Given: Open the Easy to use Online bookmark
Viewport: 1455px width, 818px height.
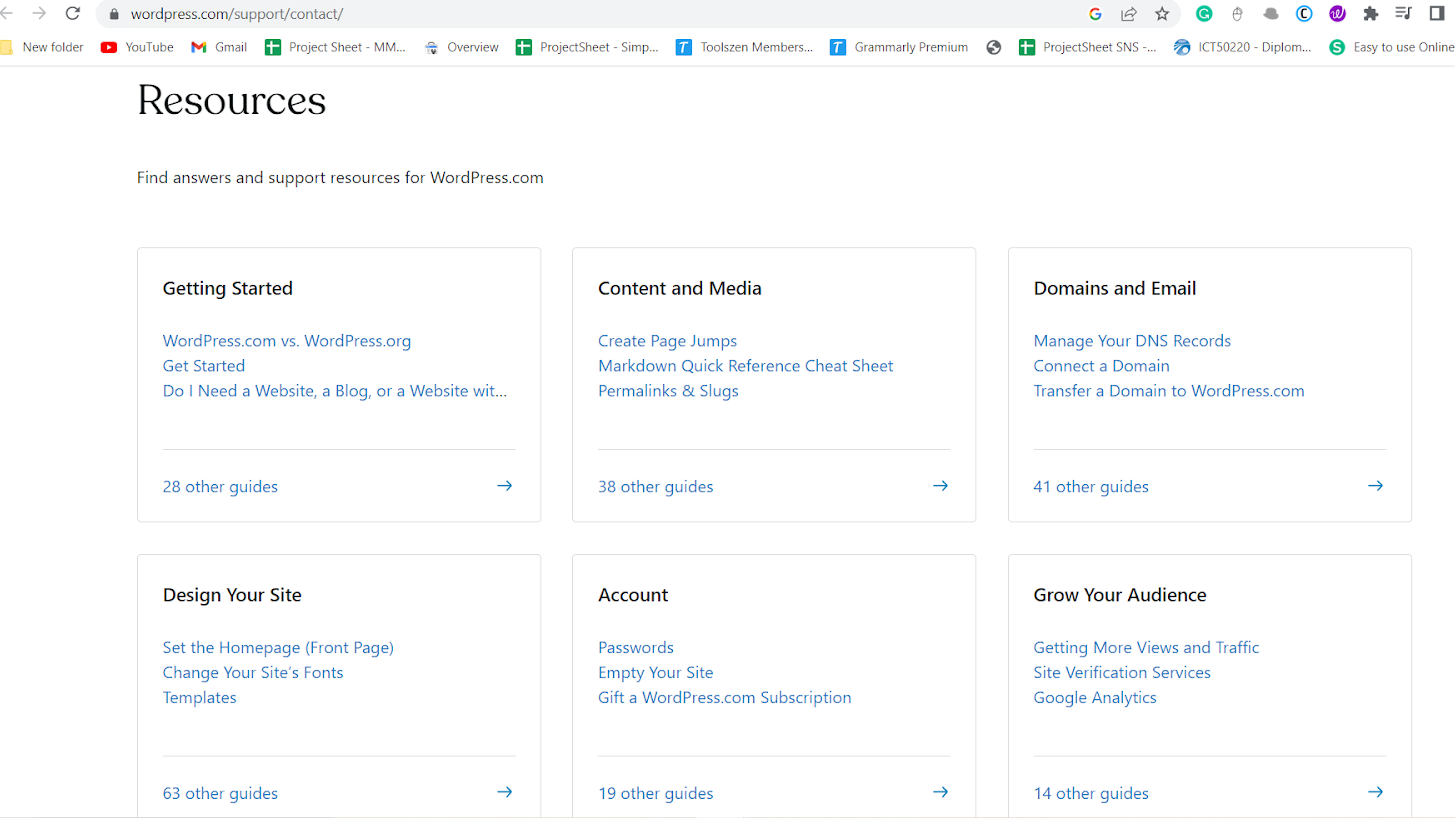Looking at the screenshot, I should coord(1392,47).
